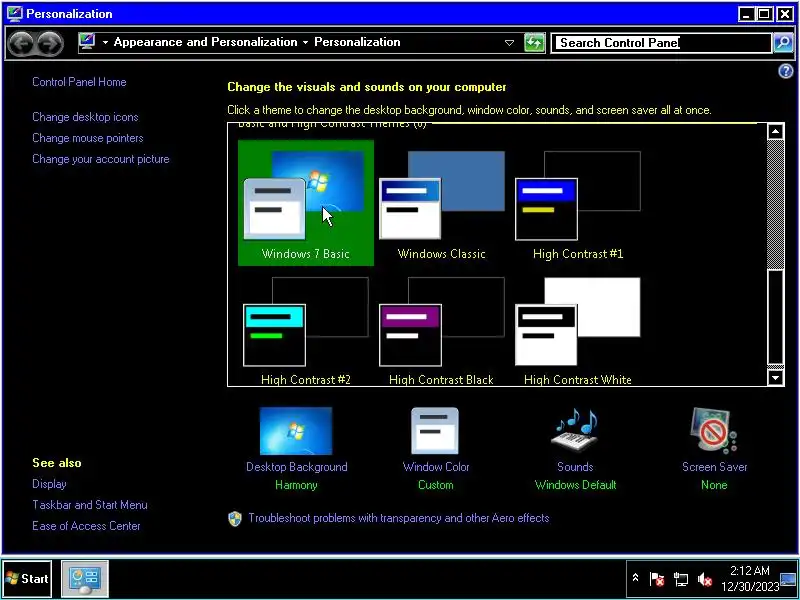Viewport: 800px width, 600px height.
Task: Open Troubleshoot problems with transparency link
Action: 398,518
